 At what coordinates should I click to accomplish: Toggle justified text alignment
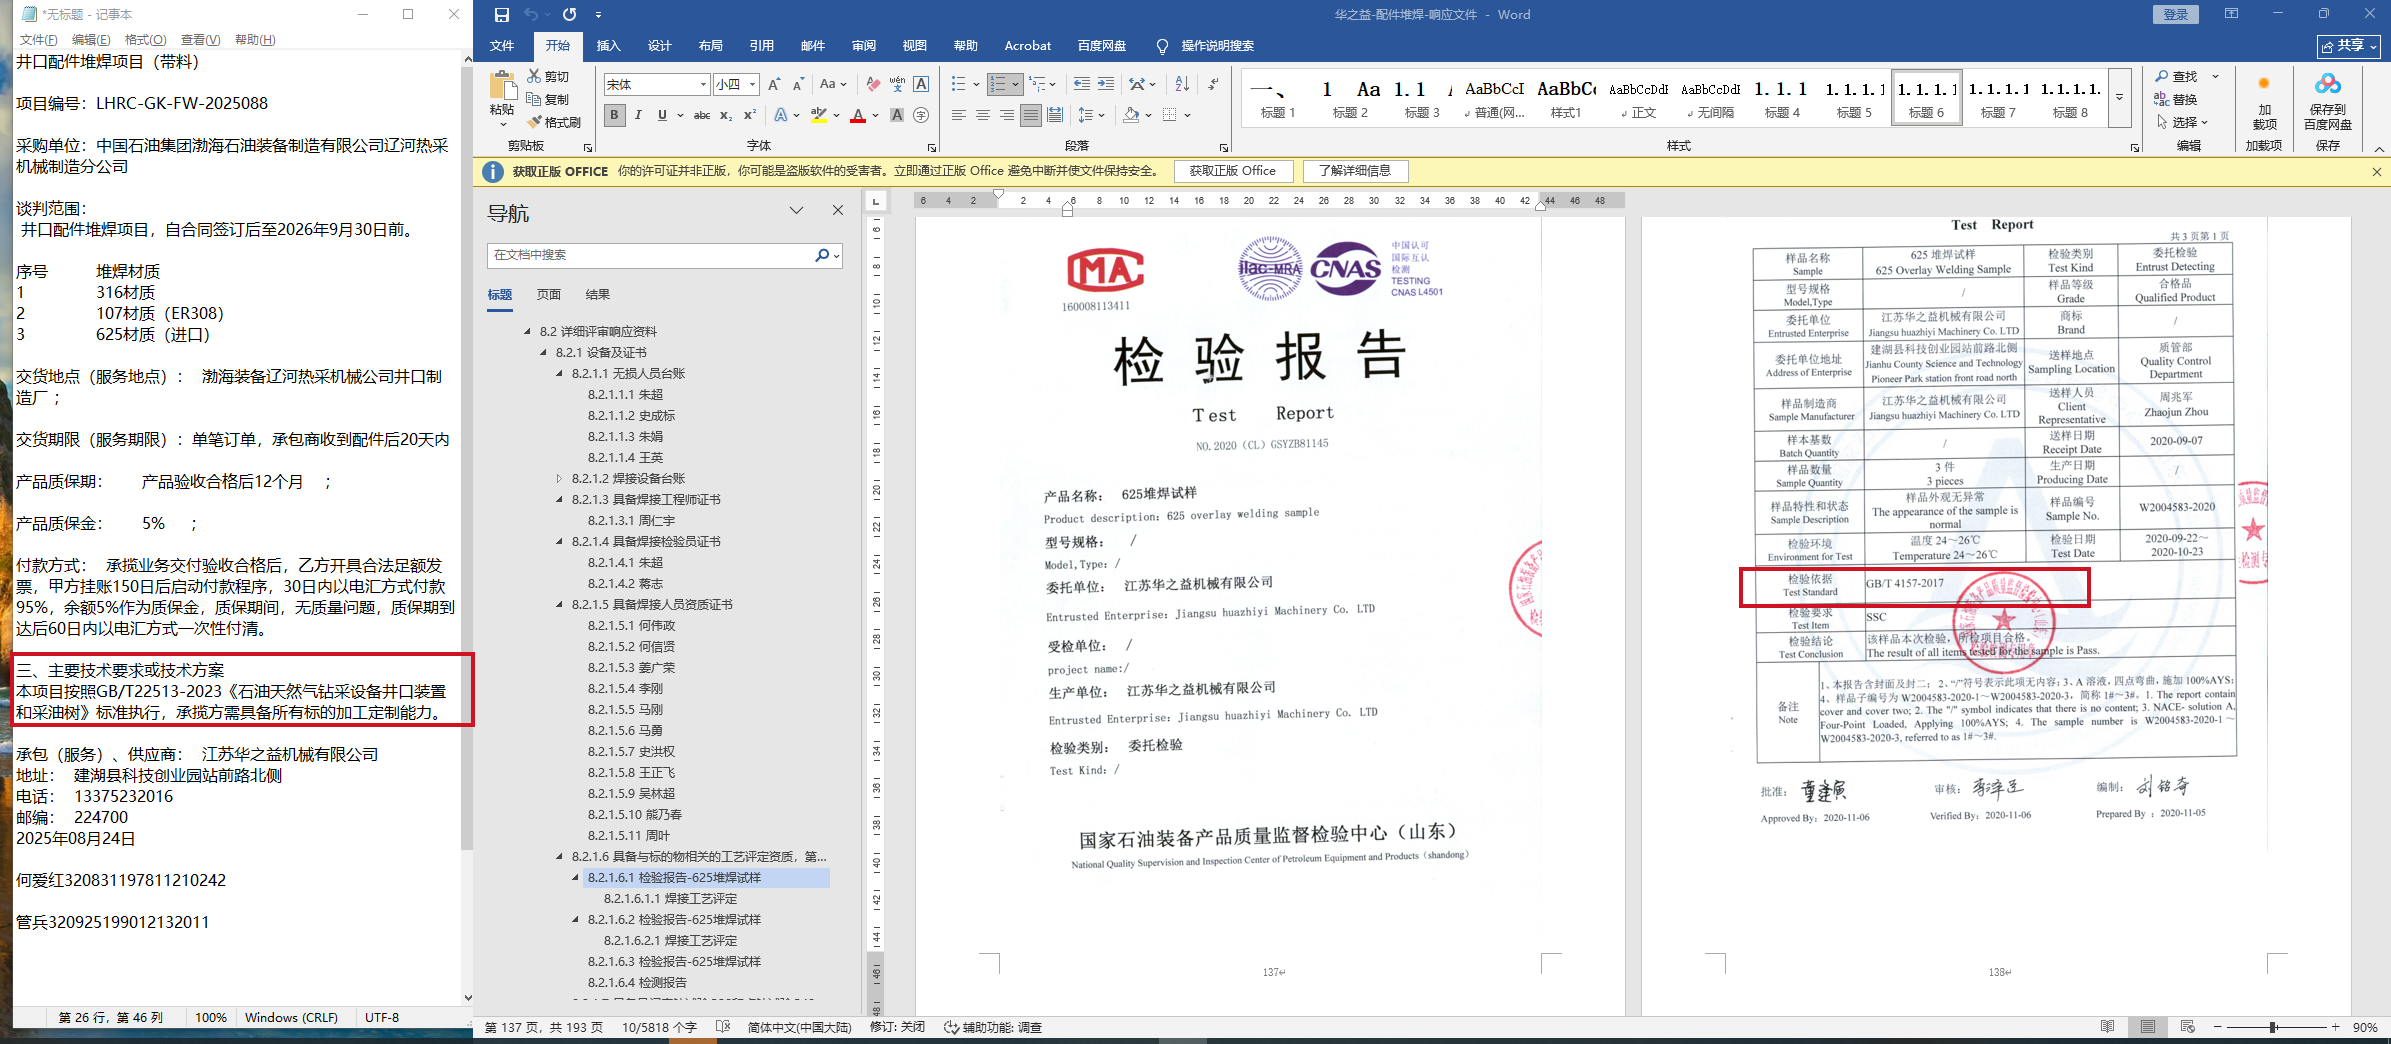click(x=1030, y=115)
